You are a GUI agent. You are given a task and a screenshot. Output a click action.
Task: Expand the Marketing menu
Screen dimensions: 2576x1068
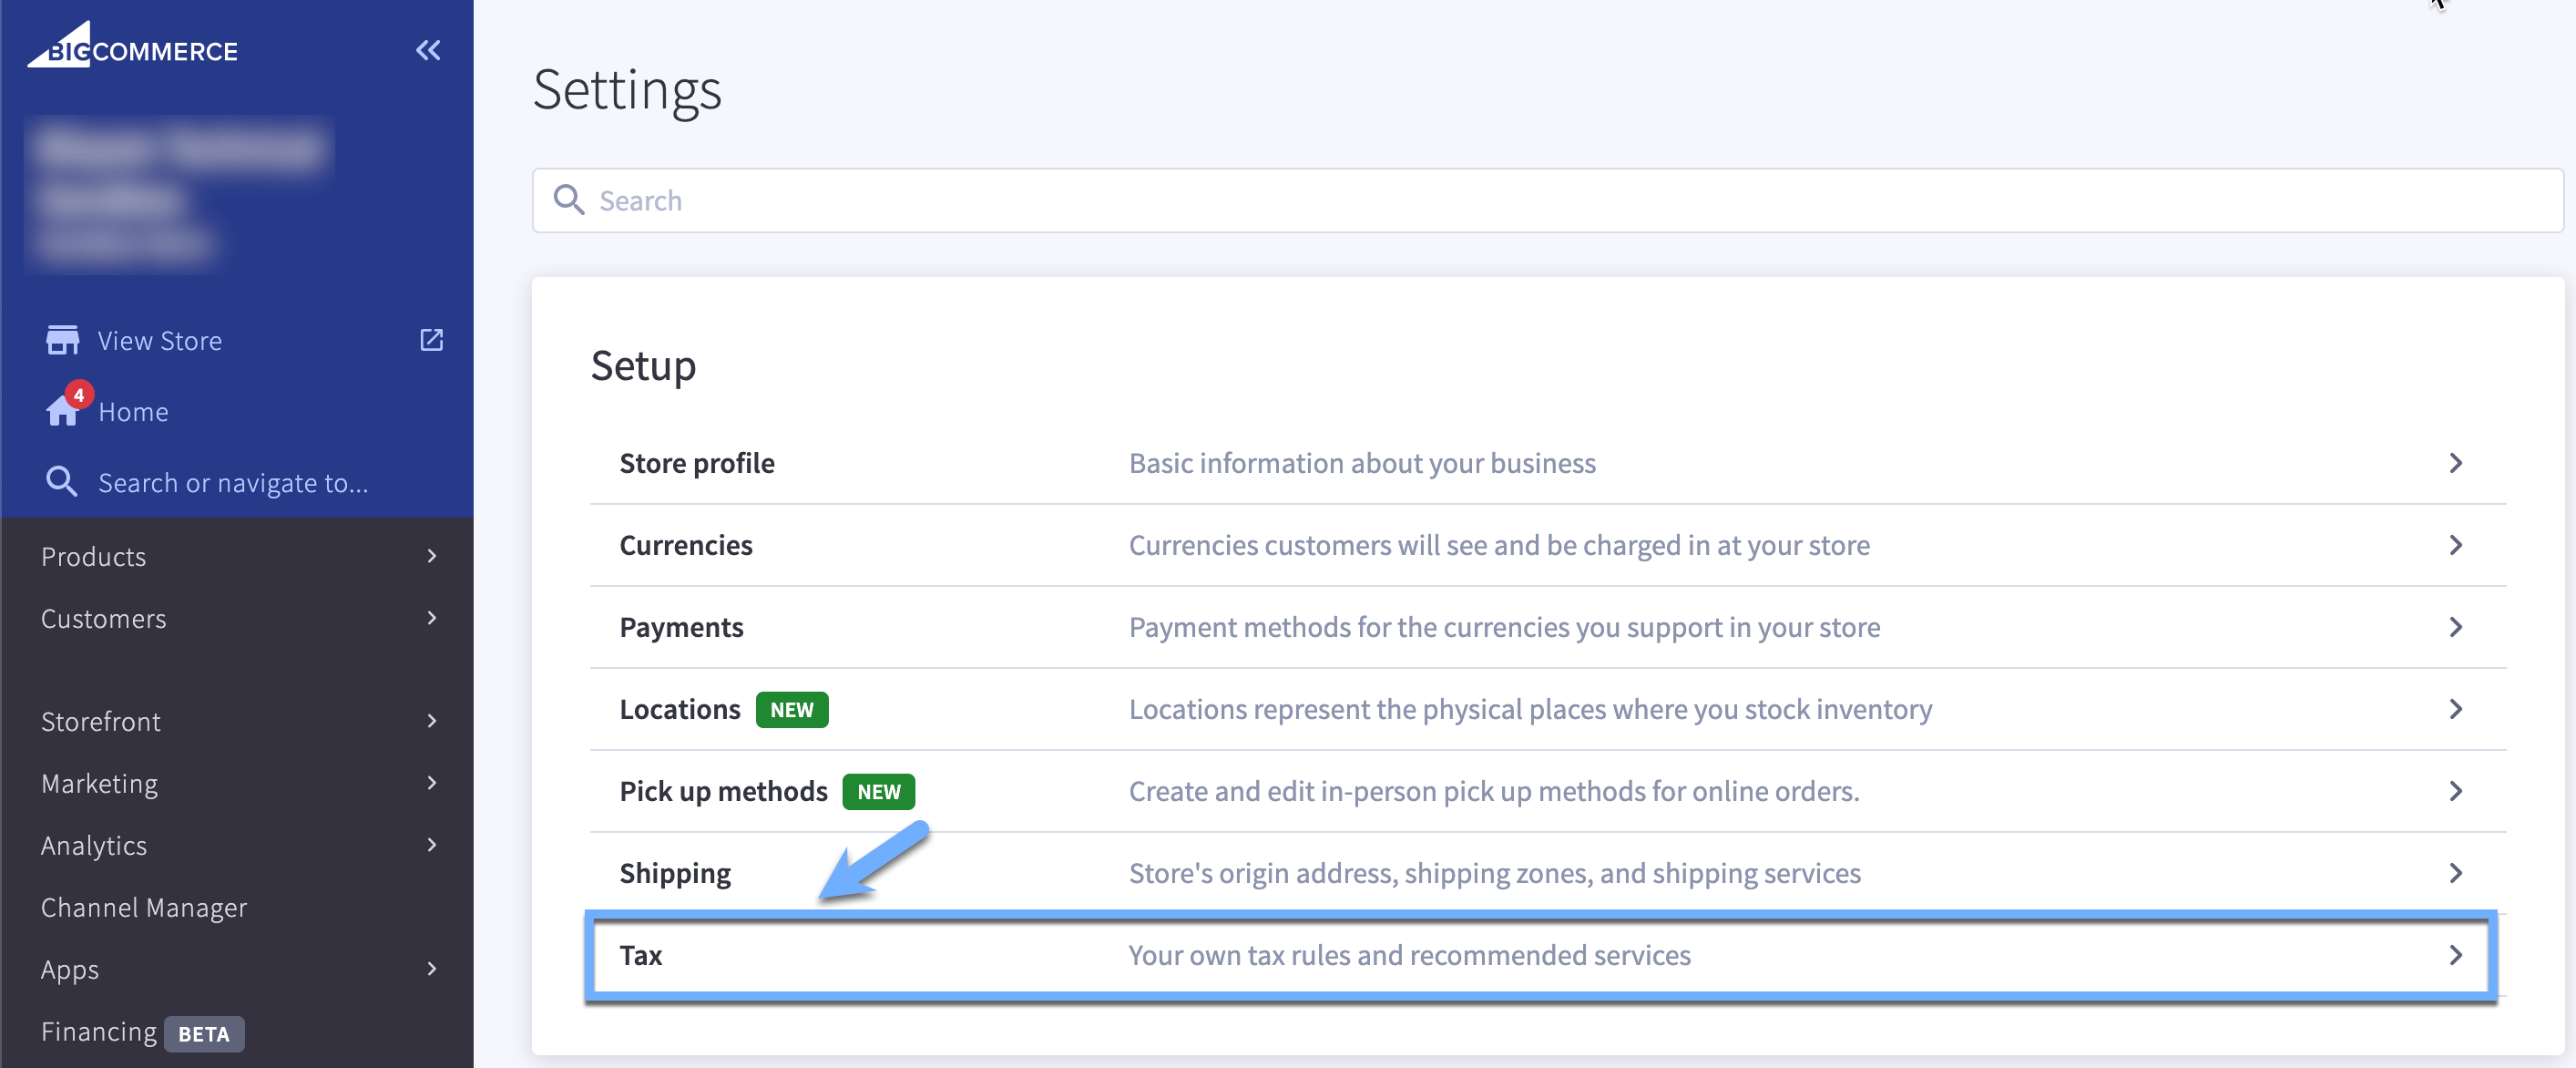click(237, 783)
